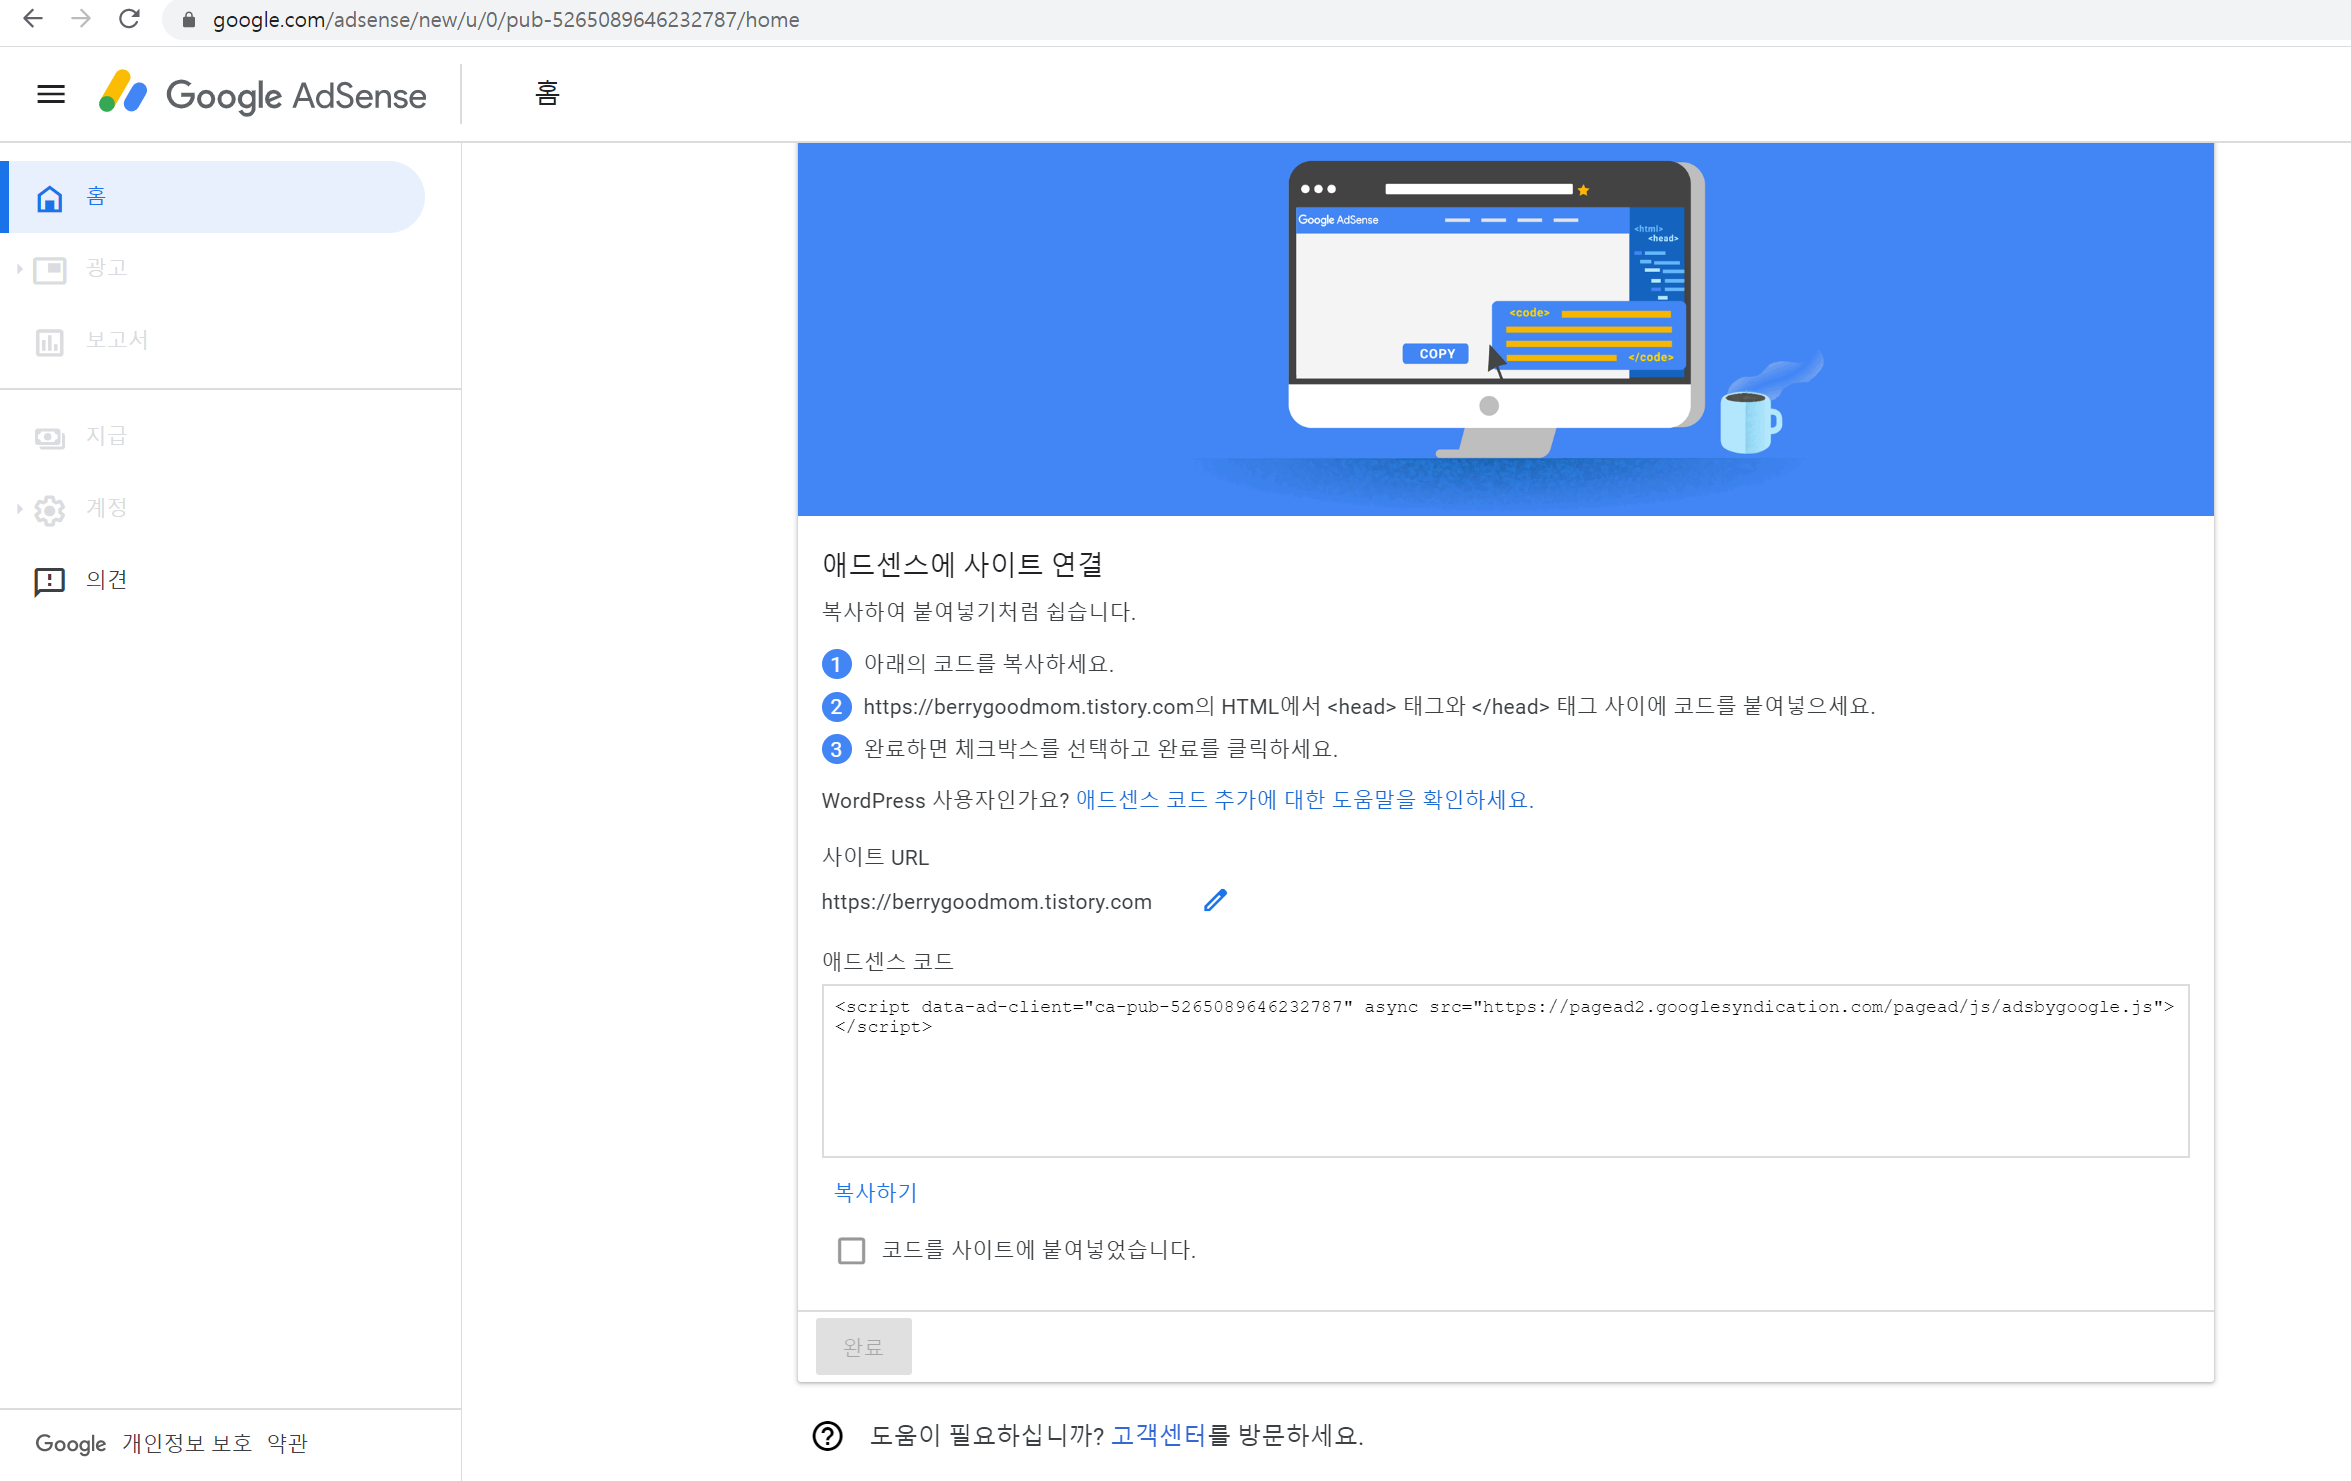The image size is (2351, 1481).
Task: Click the help question mark icon
Action: [828, 1435]
